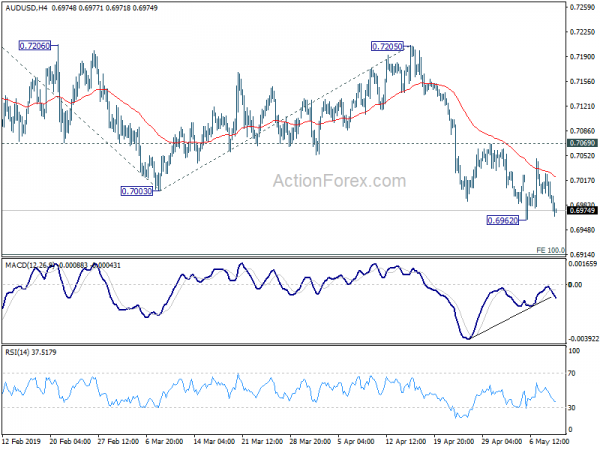Click the 0.70860 price axis value
Viewport: 600px width, 450px height.
[582, 131]
